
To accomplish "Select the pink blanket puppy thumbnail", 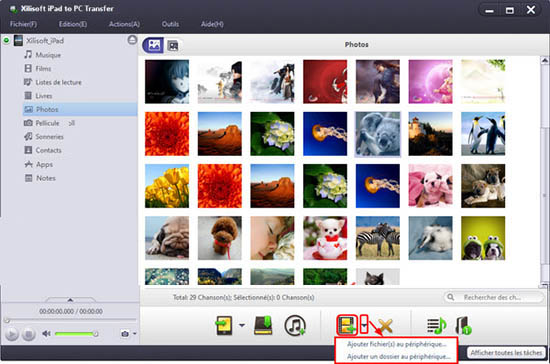I will (x=430, y=186).
